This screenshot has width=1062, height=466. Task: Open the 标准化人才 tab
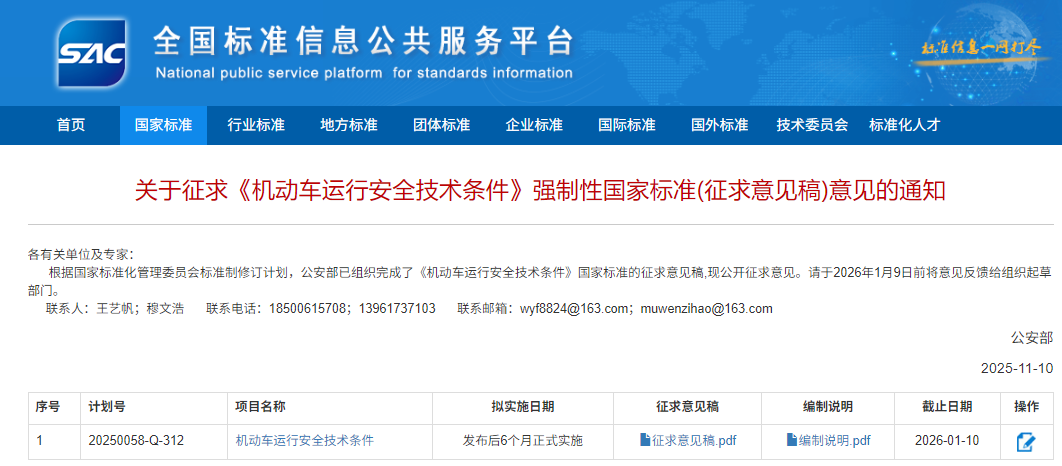tap(905, 125)
